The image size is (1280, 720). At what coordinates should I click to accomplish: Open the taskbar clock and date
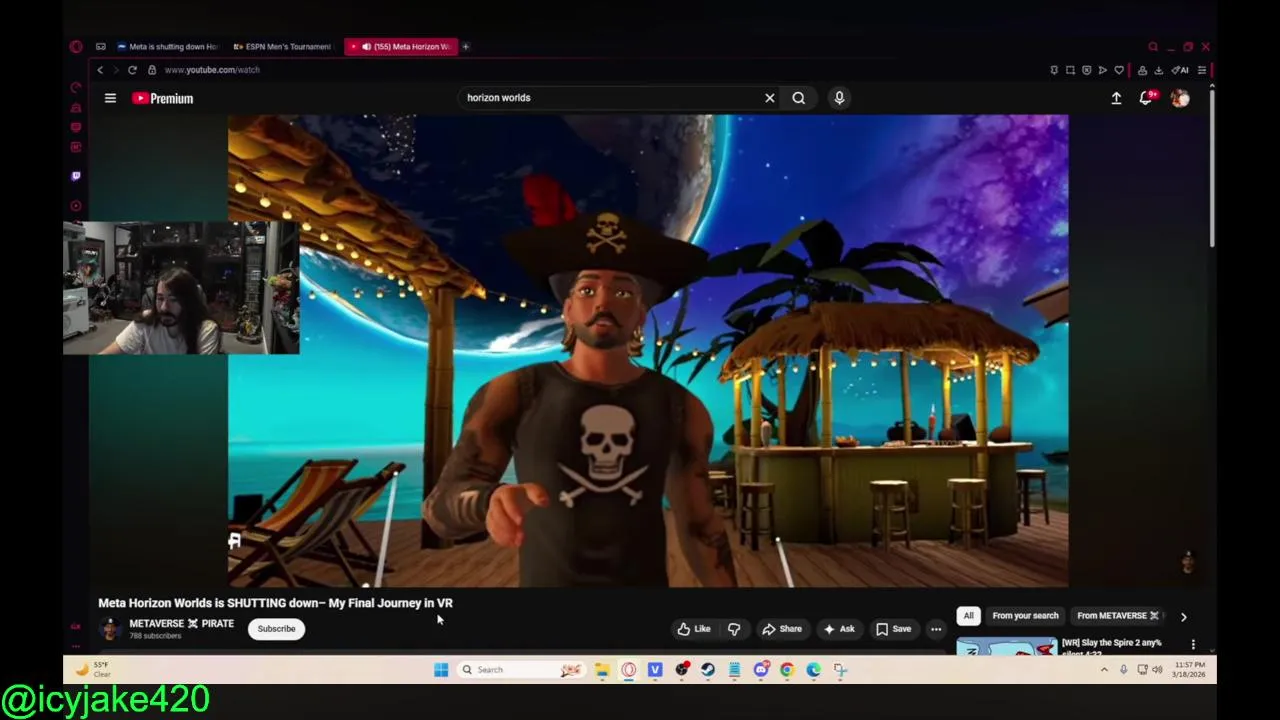point(1188,670)
